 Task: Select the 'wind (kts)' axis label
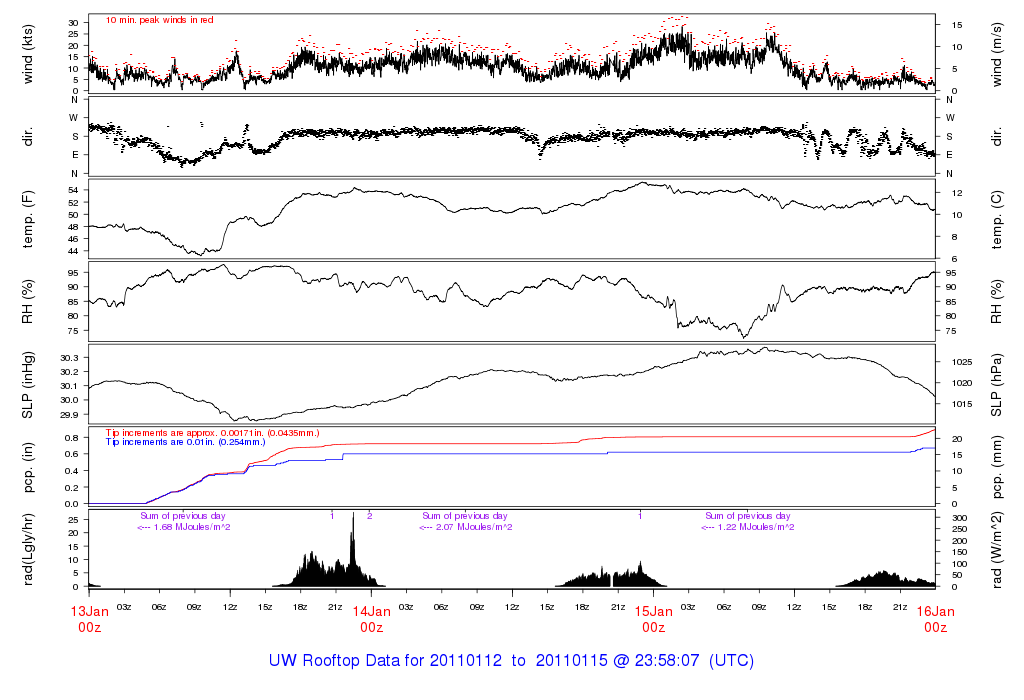click(27, 54)
